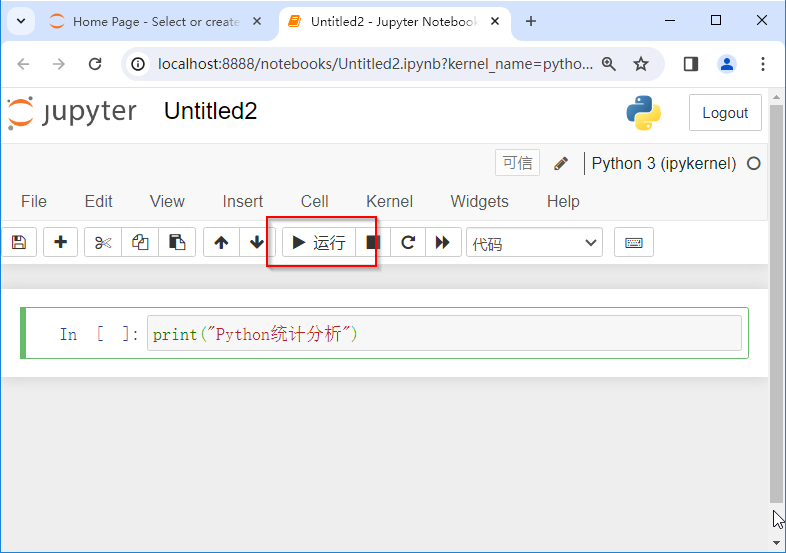Open the Cell menu
The width and height of the screenshot is (786, 553).
click(314, 202)
